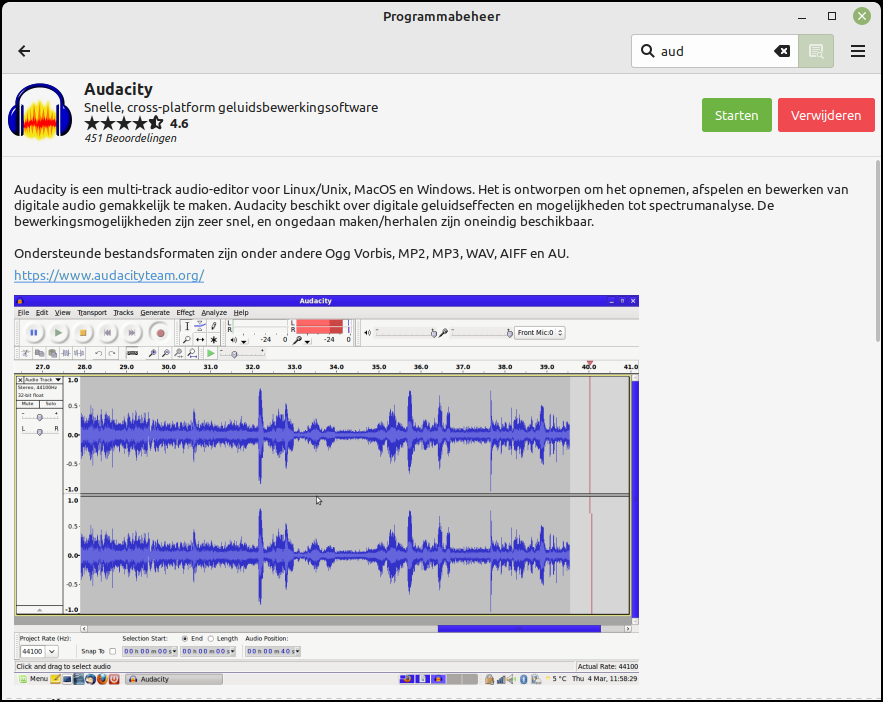Image resolution: width=883 pixels, height=702 pixels.
Task: Click the Redo arrow in the Audacity screenshot
Action: click(x=112, y=353)
